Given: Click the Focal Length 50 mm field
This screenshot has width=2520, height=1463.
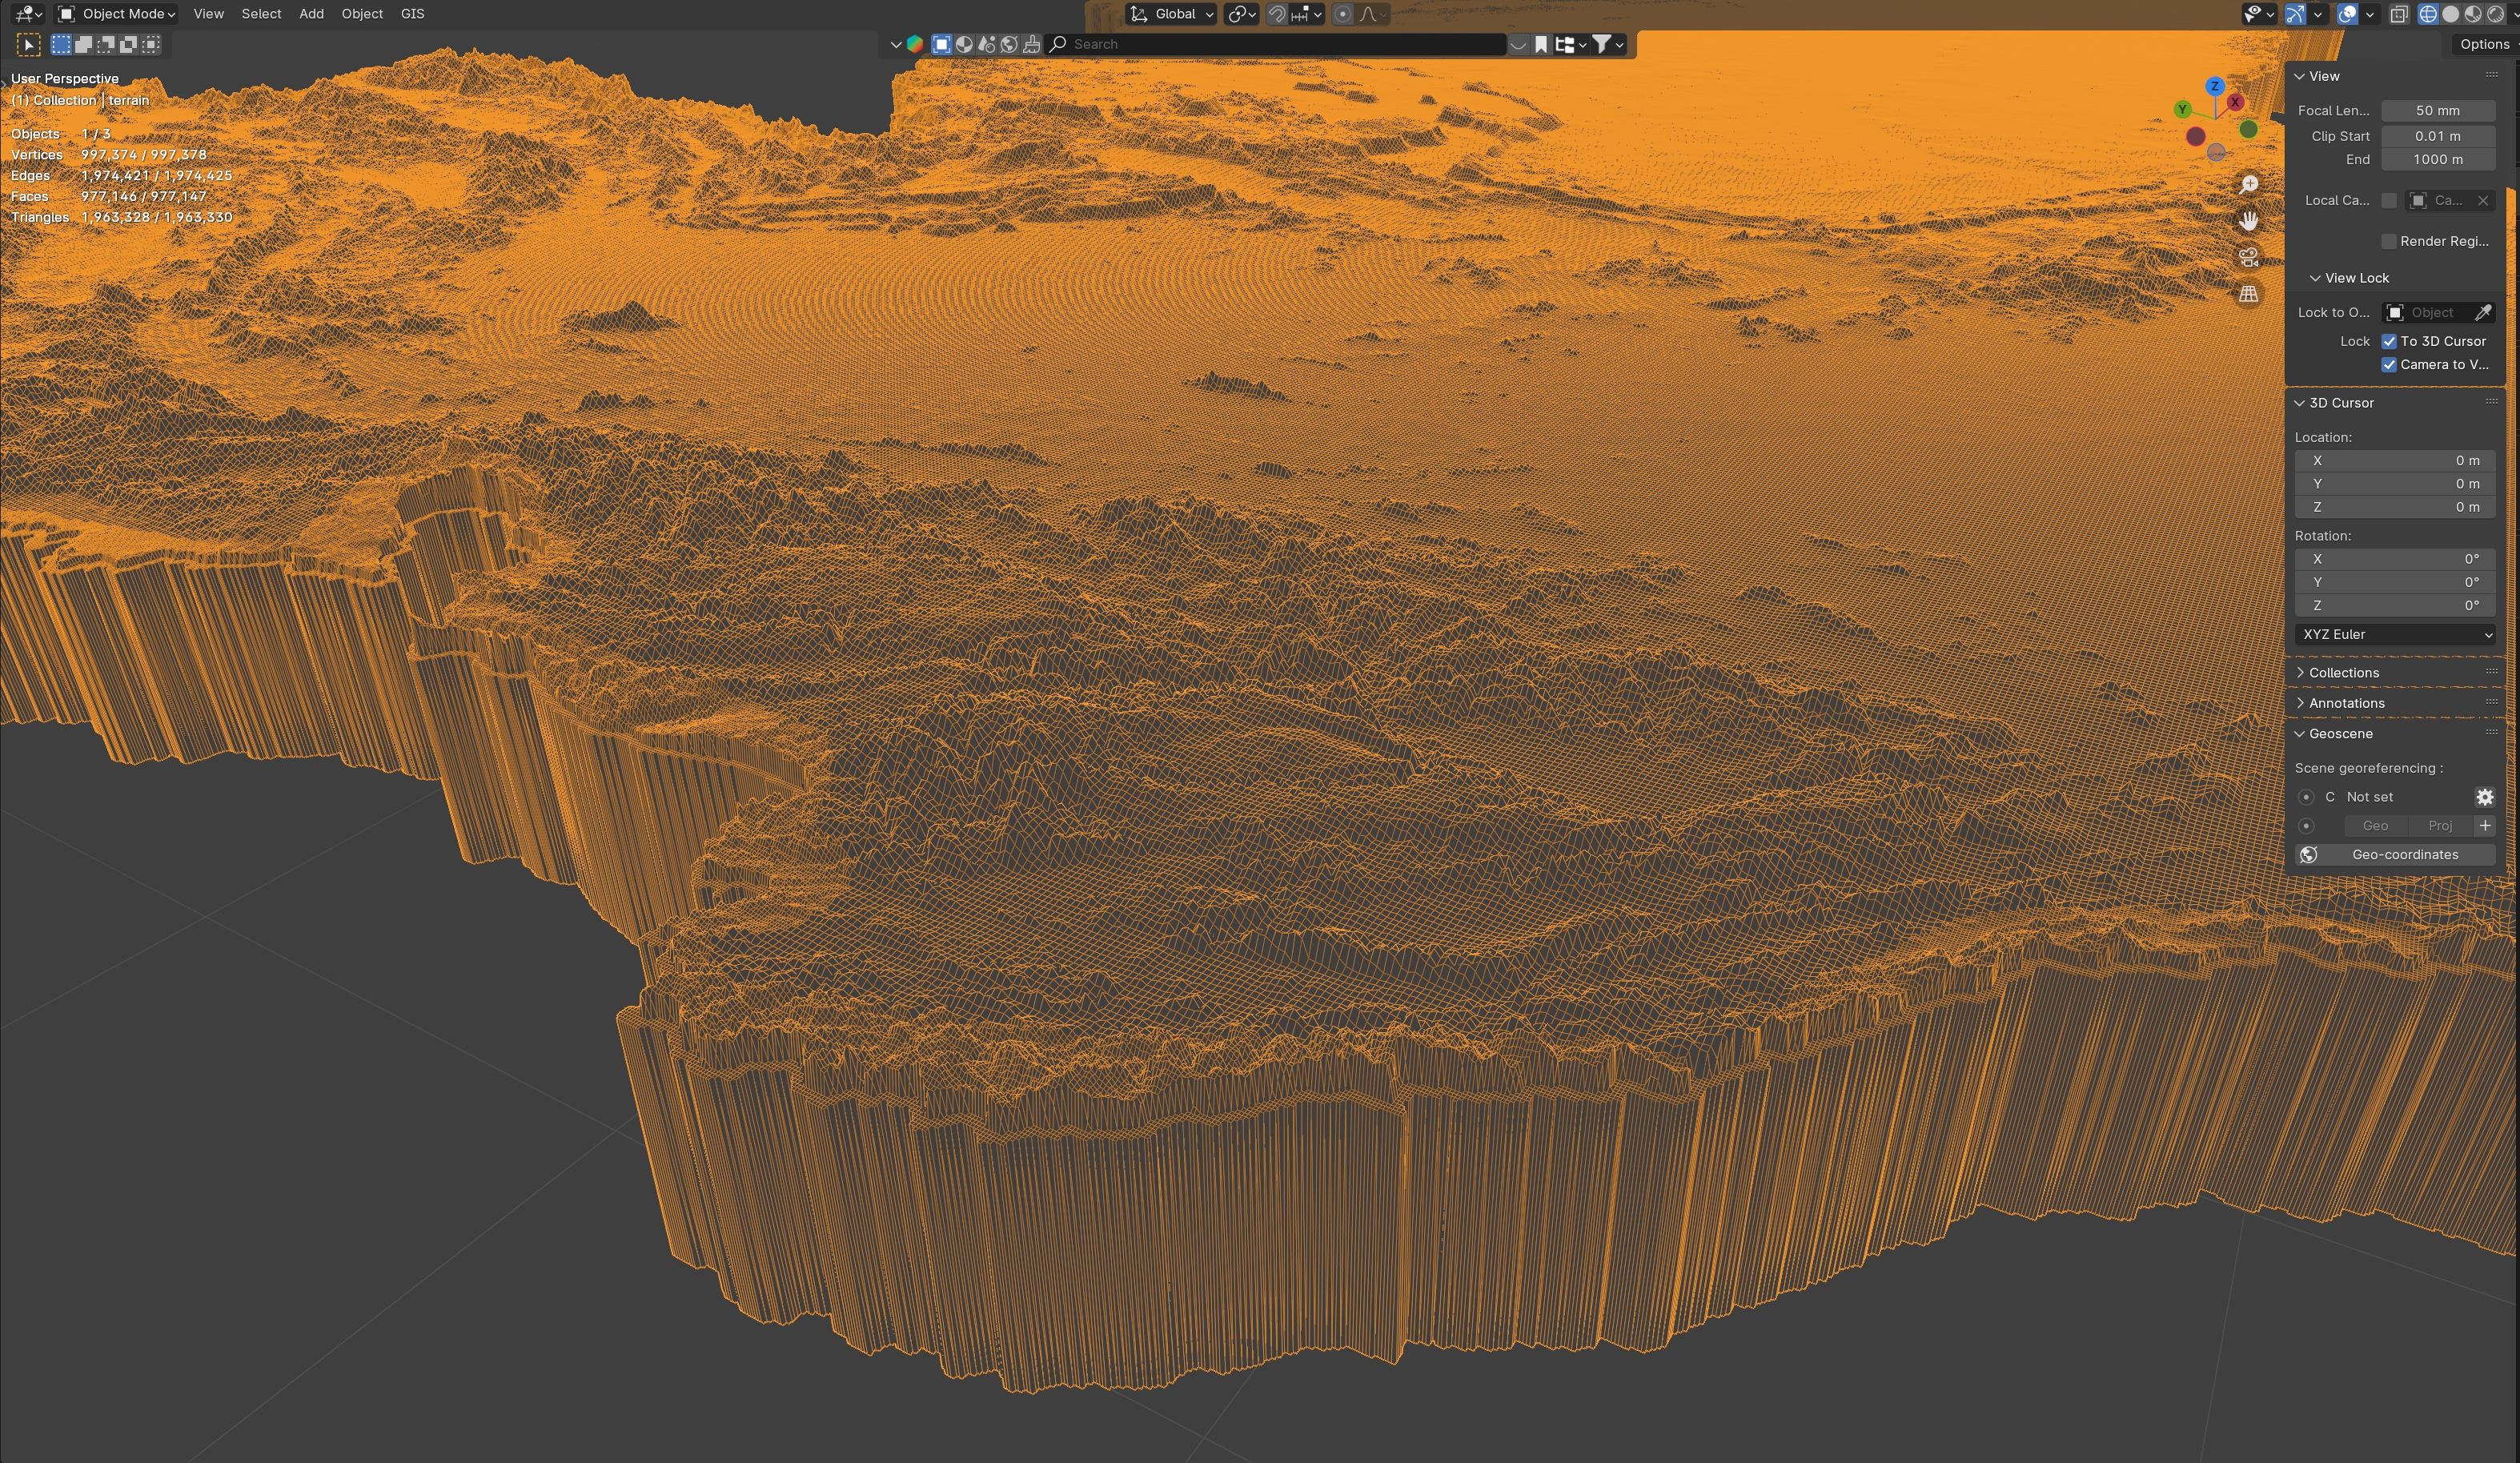Looking at the screenshot, I should [2437, 111].
